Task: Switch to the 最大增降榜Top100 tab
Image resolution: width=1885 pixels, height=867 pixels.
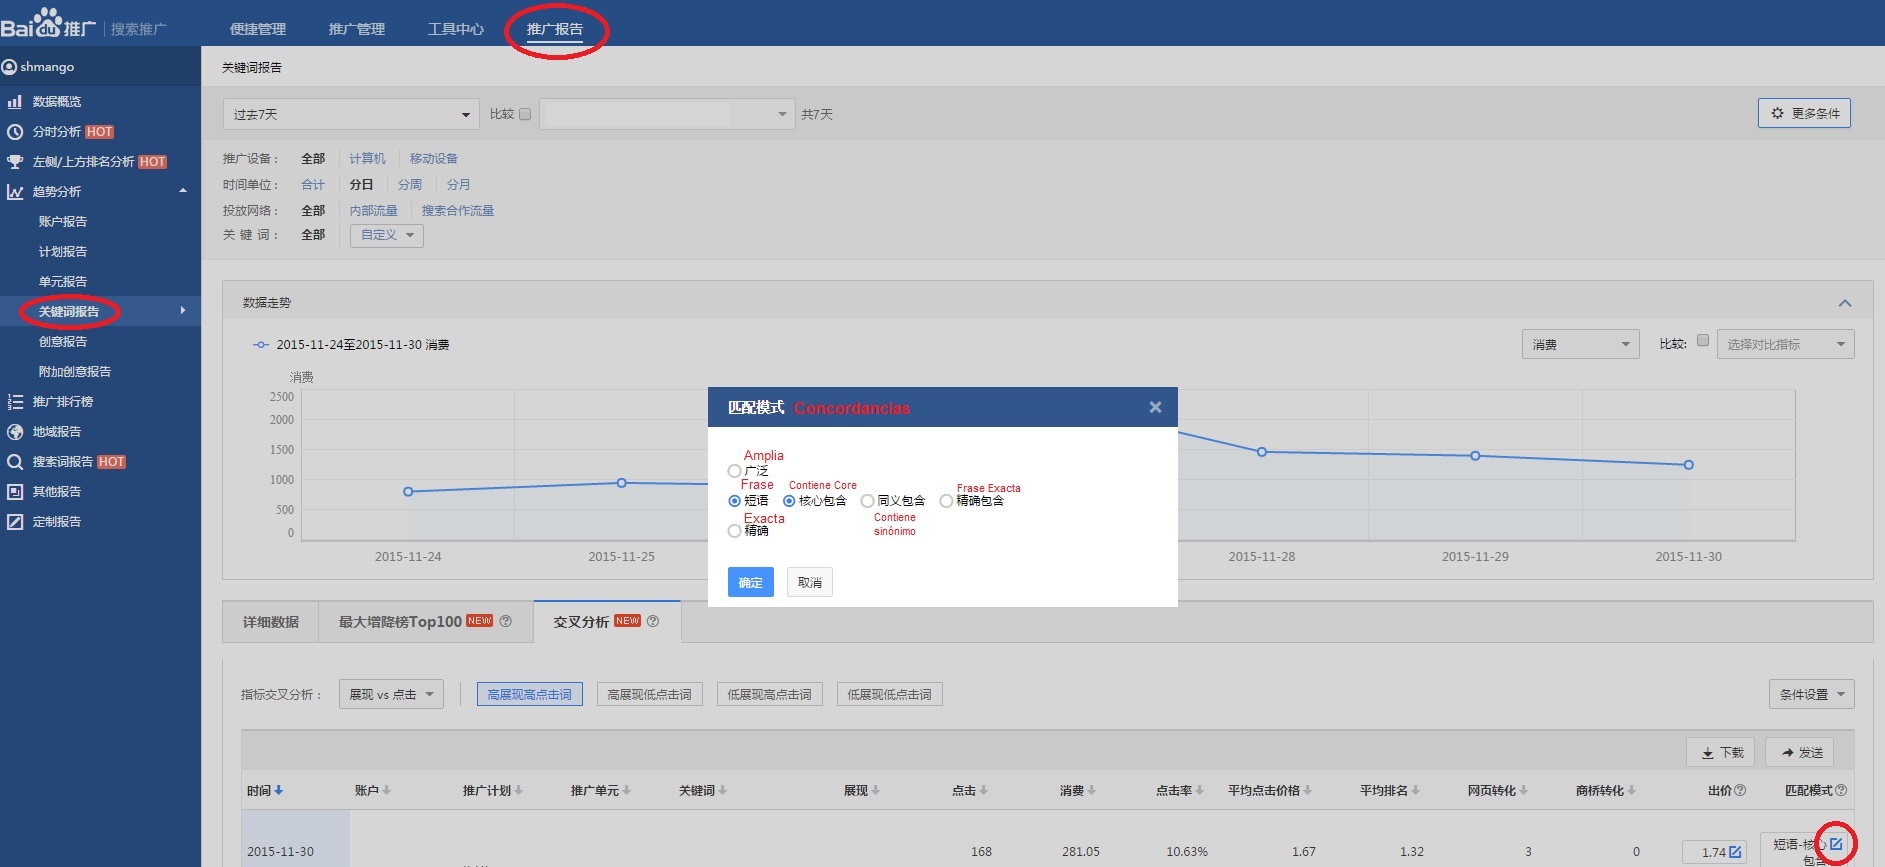Action: [426, 622]
